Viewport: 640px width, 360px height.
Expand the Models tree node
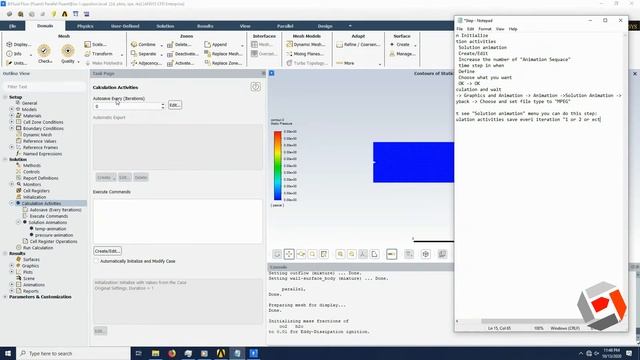(x=12, y=109)
